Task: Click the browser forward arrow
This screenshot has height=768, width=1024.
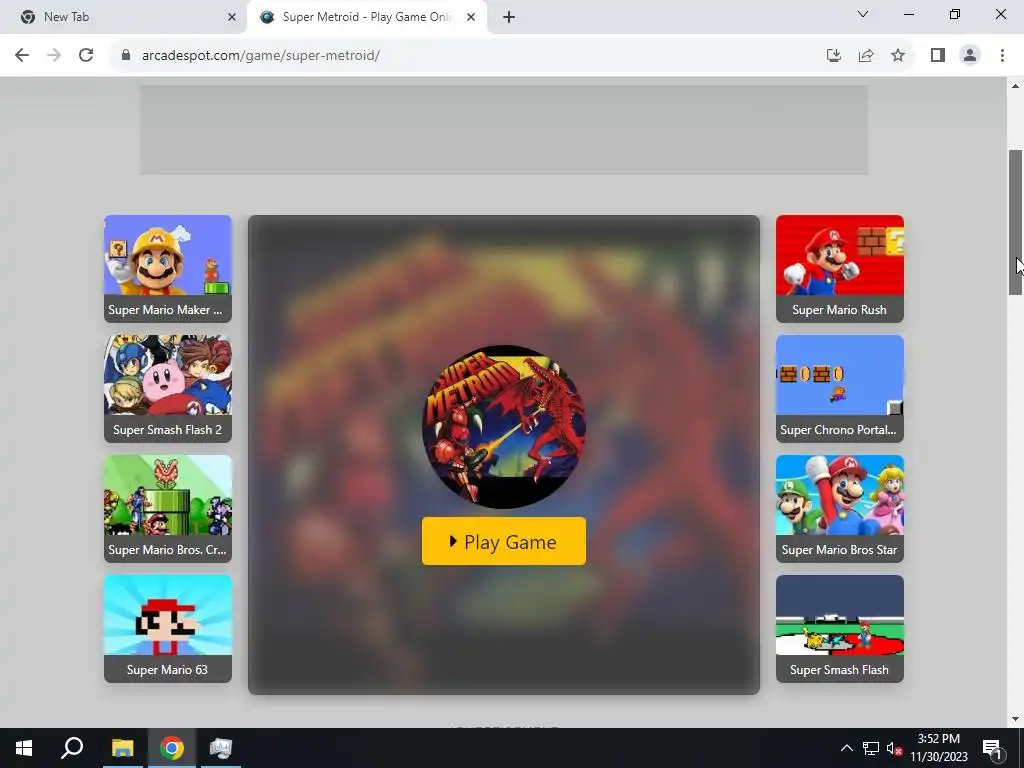Action: 54,56
